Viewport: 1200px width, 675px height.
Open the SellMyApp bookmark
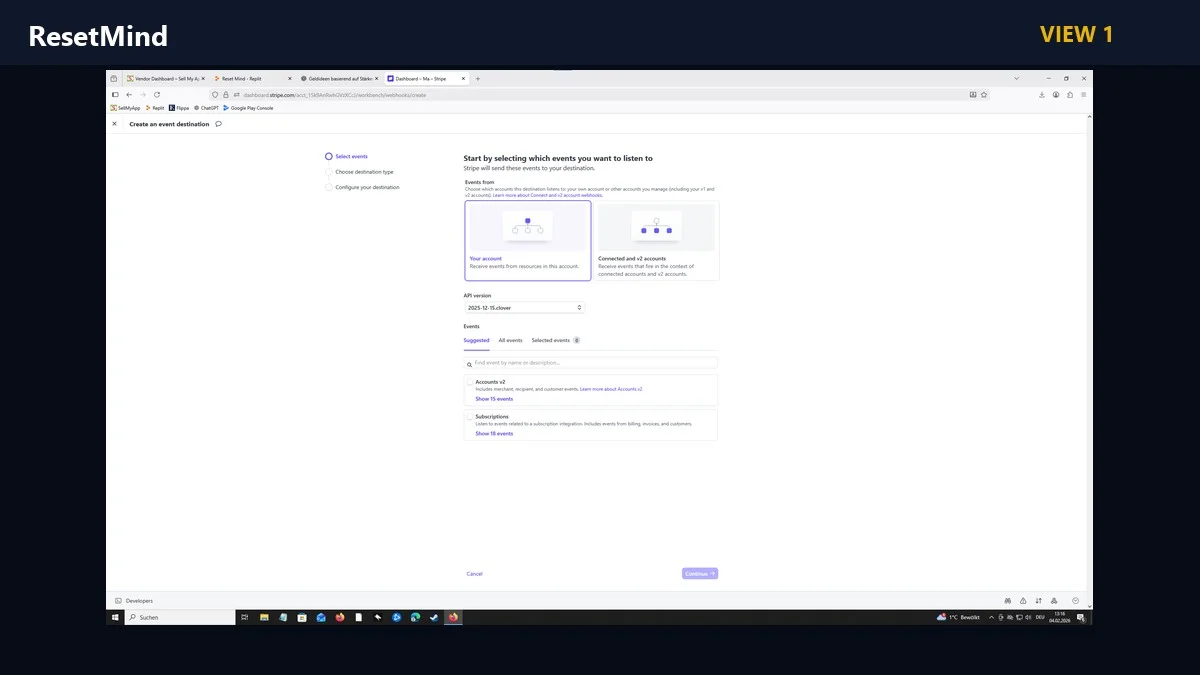point(125,107)
